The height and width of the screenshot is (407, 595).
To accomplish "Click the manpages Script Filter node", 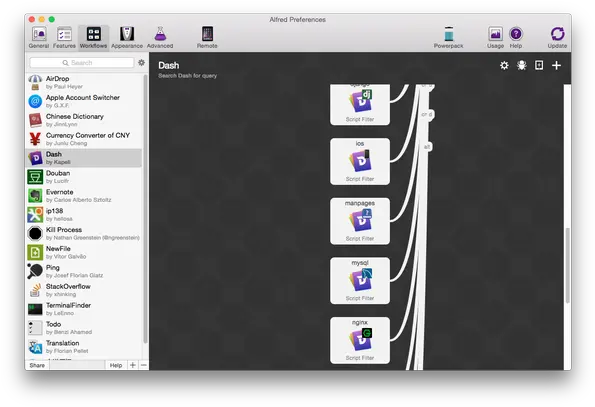I will (x=360, y=221).
